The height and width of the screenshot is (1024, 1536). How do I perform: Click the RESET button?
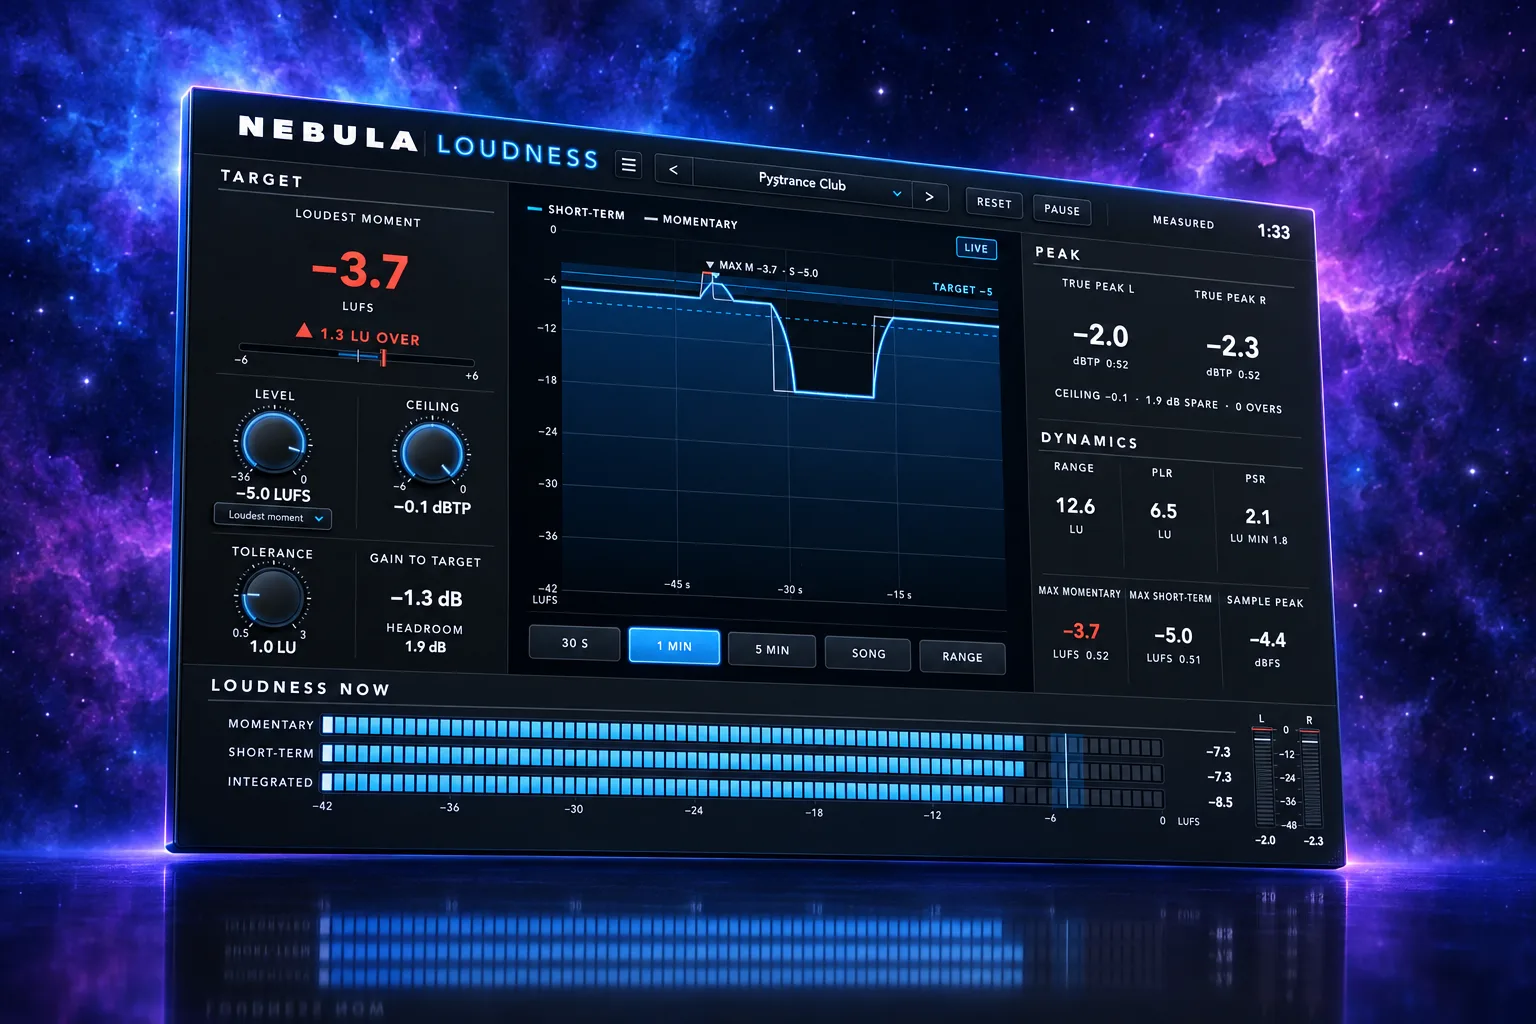click(x=994, y=202)
